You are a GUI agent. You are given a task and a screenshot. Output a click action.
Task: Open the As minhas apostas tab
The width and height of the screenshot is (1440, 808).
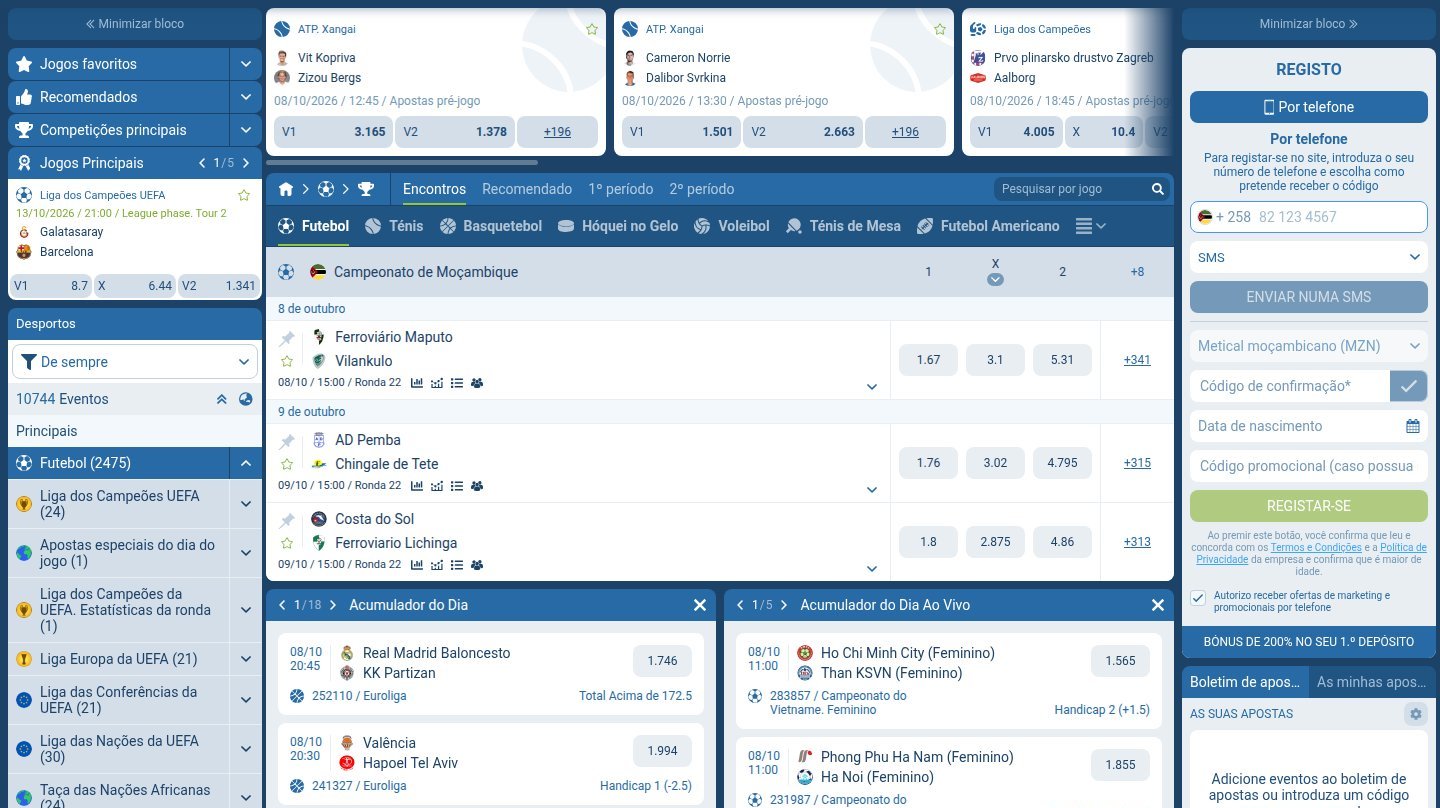pos(1372,682)
